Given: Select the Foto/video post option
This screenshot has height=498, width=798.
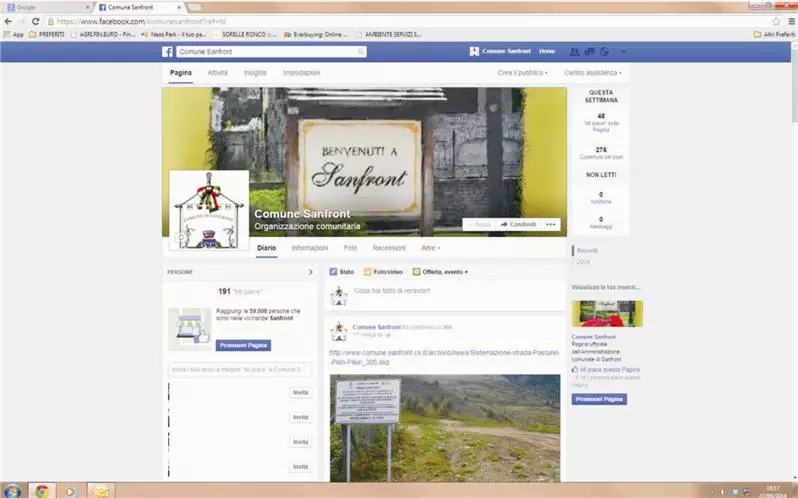Looking at the screenshot, I should [x=384, y=271].
